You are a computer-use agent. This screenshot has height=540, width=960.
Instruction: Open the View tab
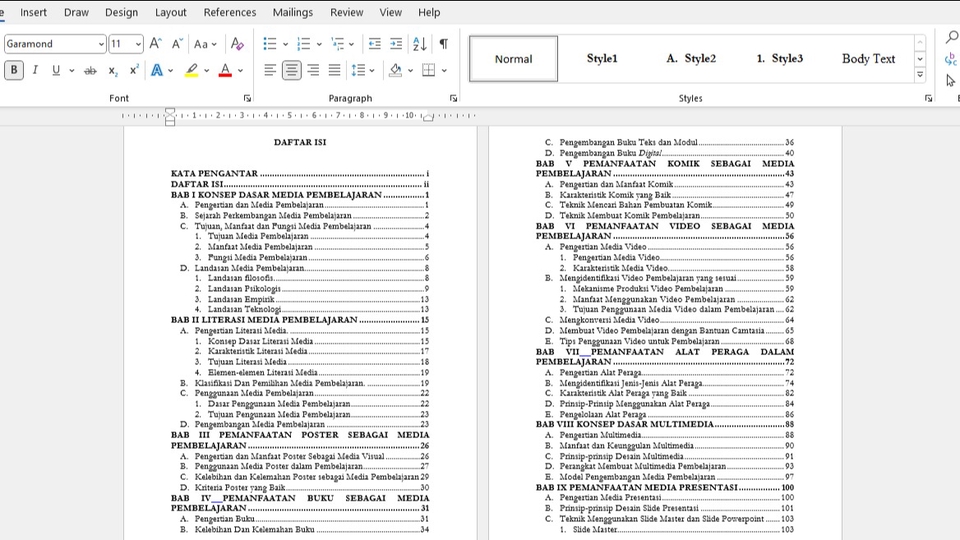[x=391, y=12]
